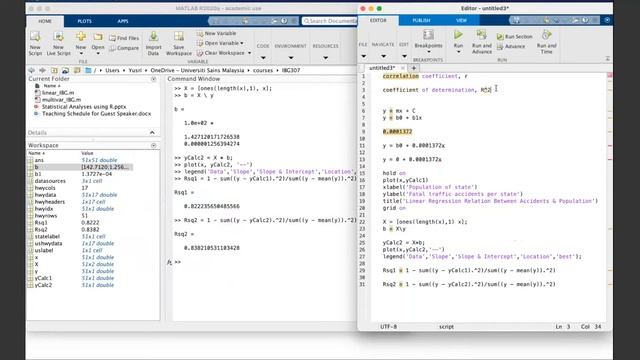Open Workspace panel actions menu
This screenshot has width=640, height=360.
pyautogui.click(x=153, y=145)
